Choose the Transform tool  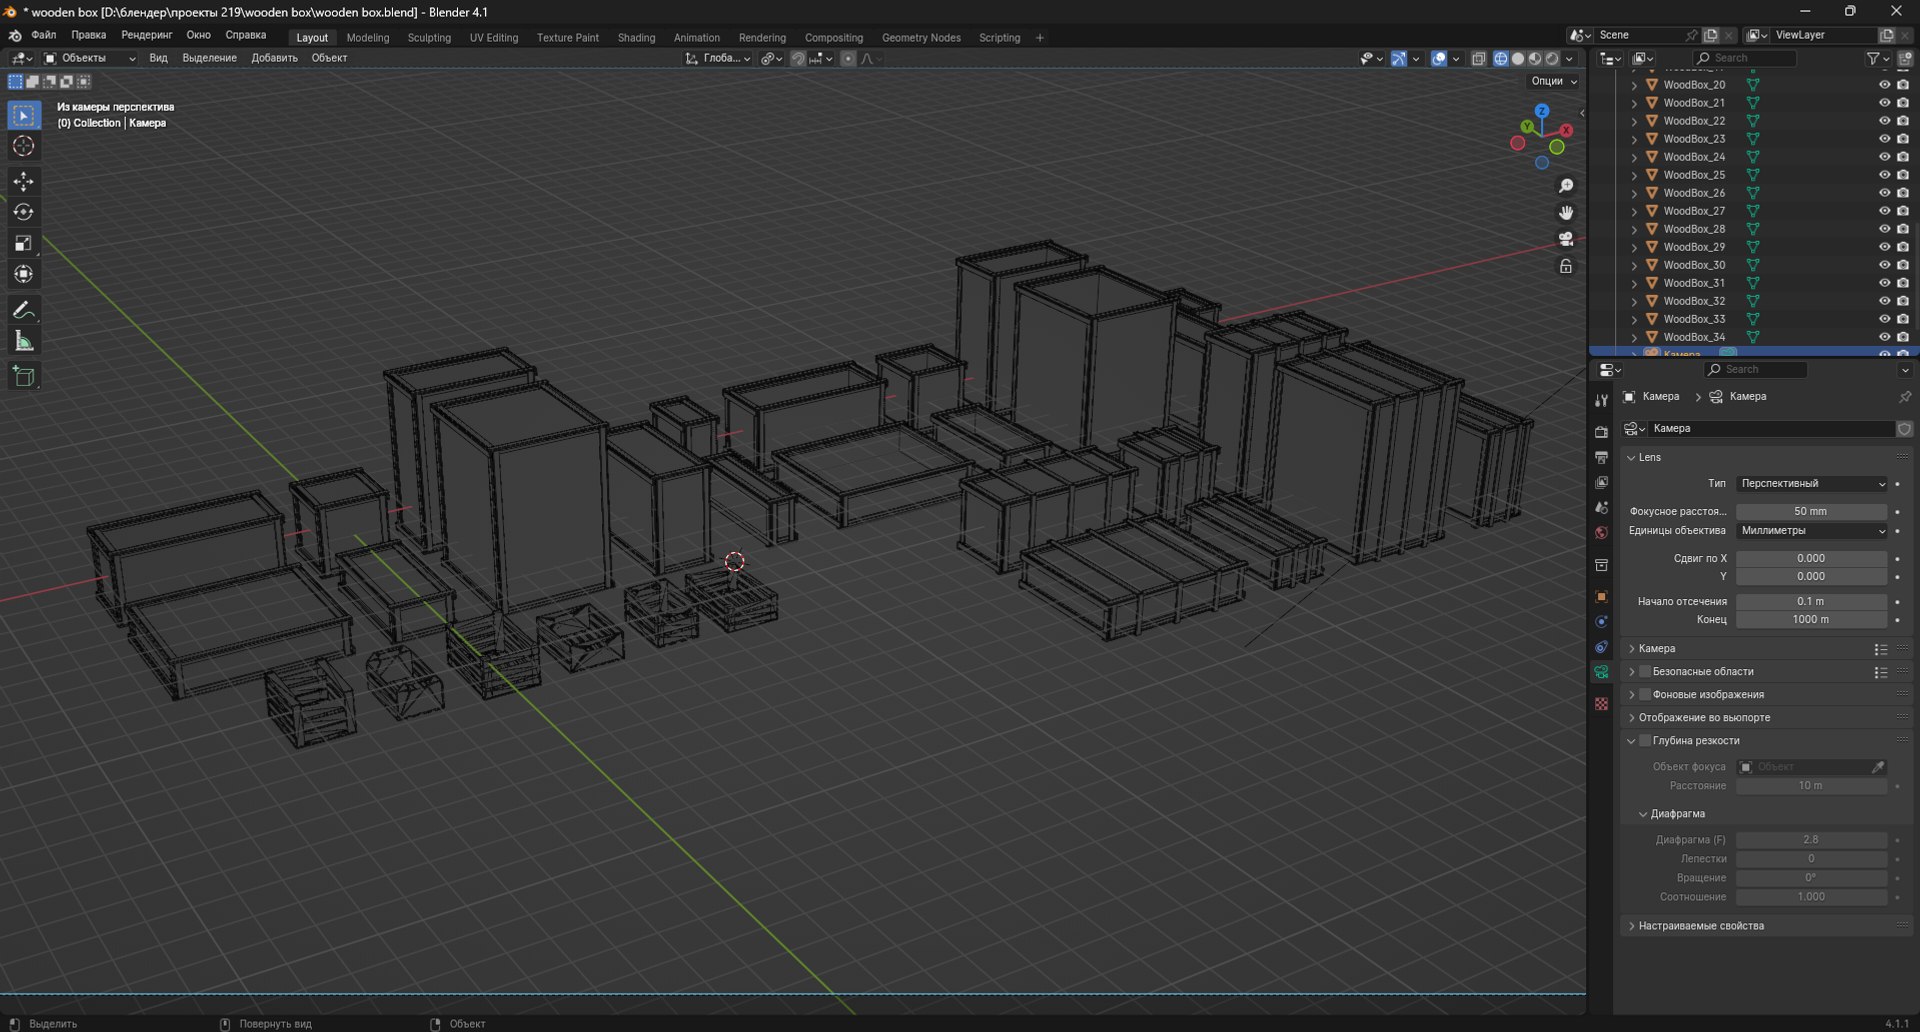pyautogui.click(x=23, y=274)
